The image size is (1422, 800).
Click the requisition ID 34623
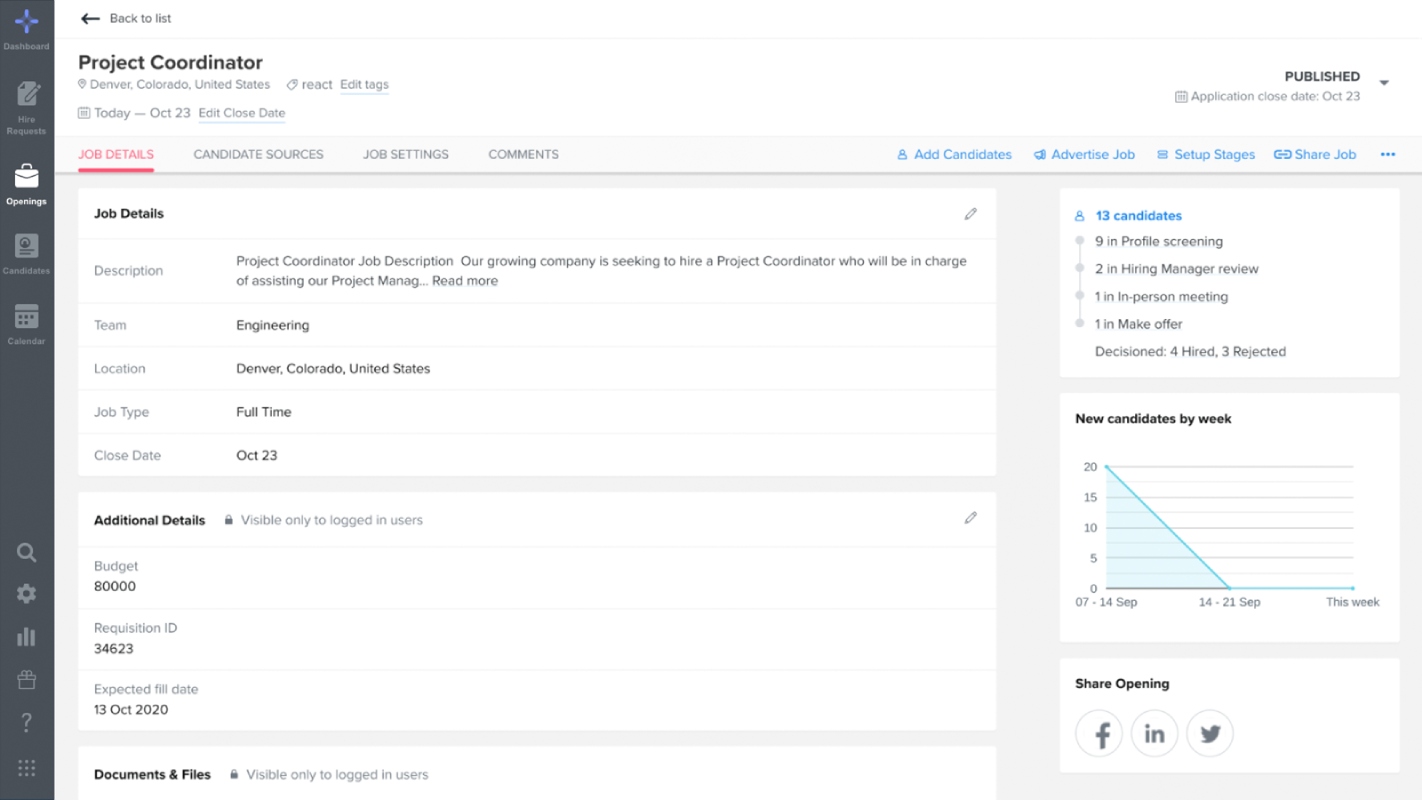[x=114, y=649]
